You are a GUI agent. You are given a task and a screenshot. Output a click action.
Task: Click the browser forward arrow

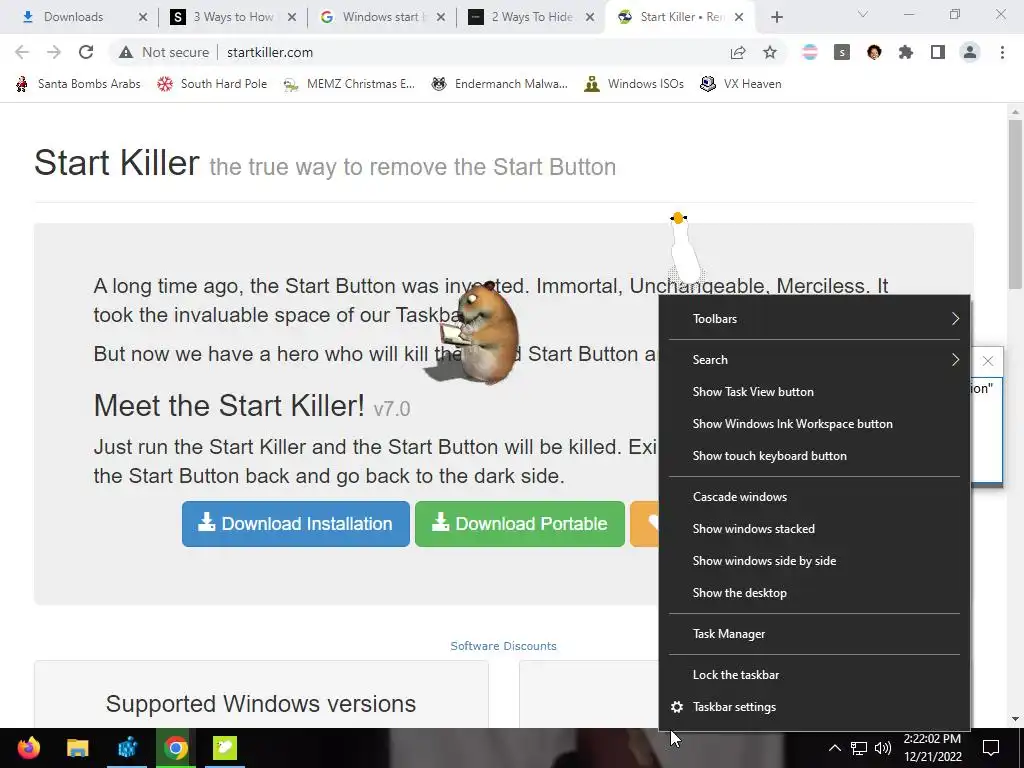tap(54, 52)
